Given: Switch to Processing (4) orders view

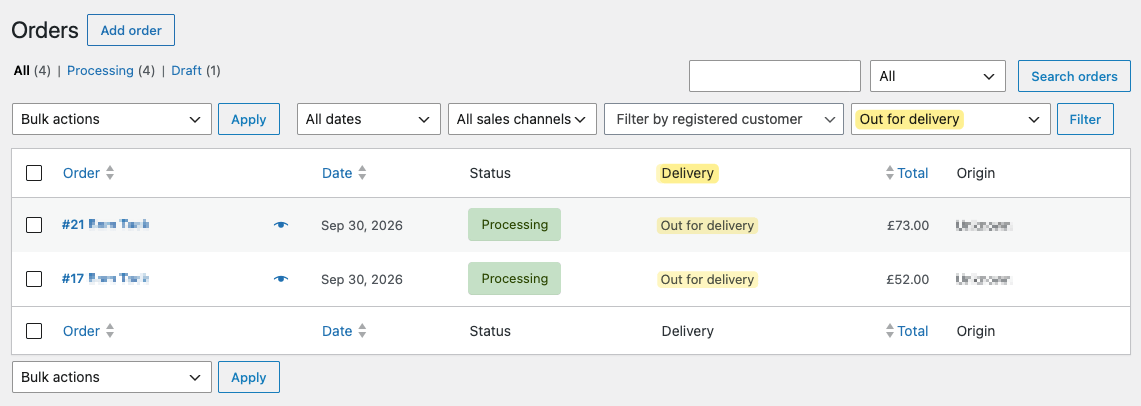Looking at the screenshot, I should 111,71.
